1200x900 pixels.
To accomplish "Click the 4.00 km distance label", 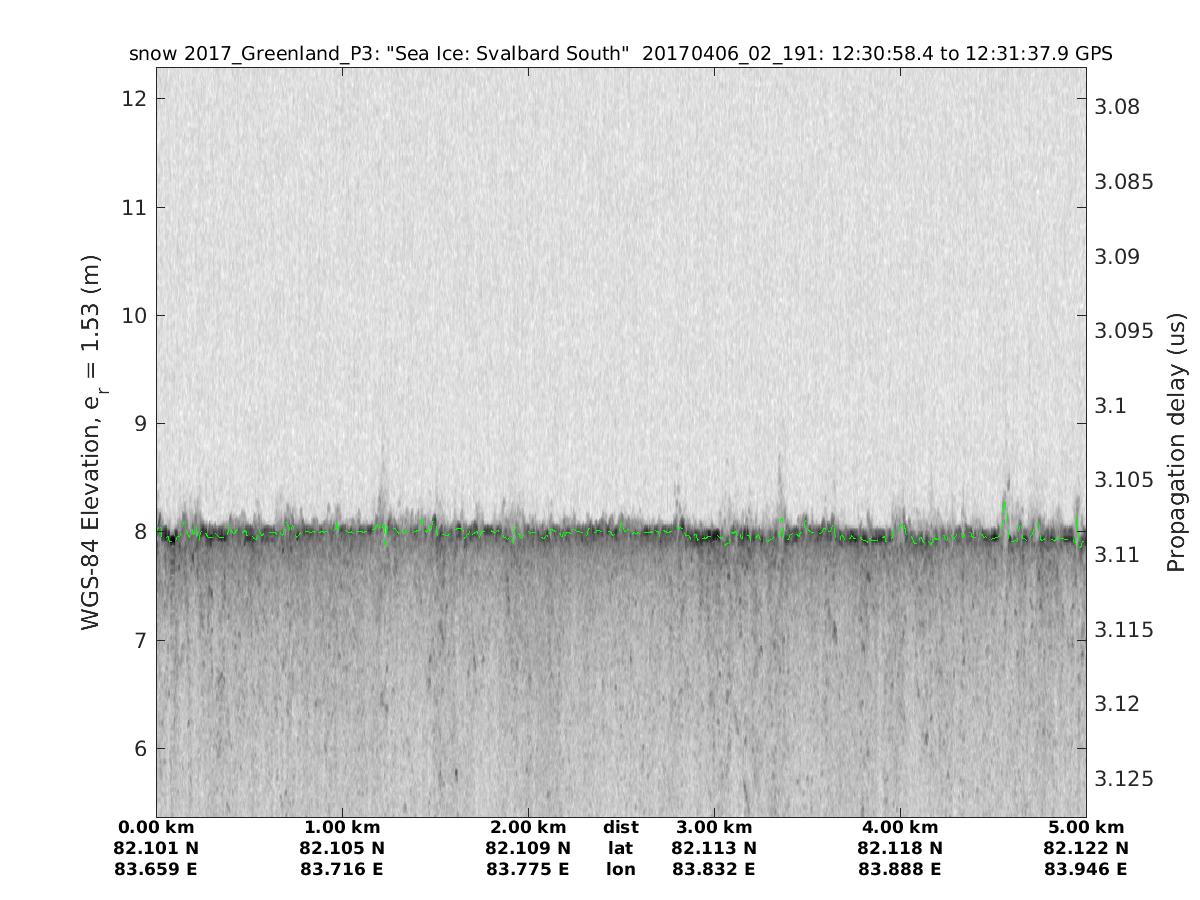I will [900, 827].
